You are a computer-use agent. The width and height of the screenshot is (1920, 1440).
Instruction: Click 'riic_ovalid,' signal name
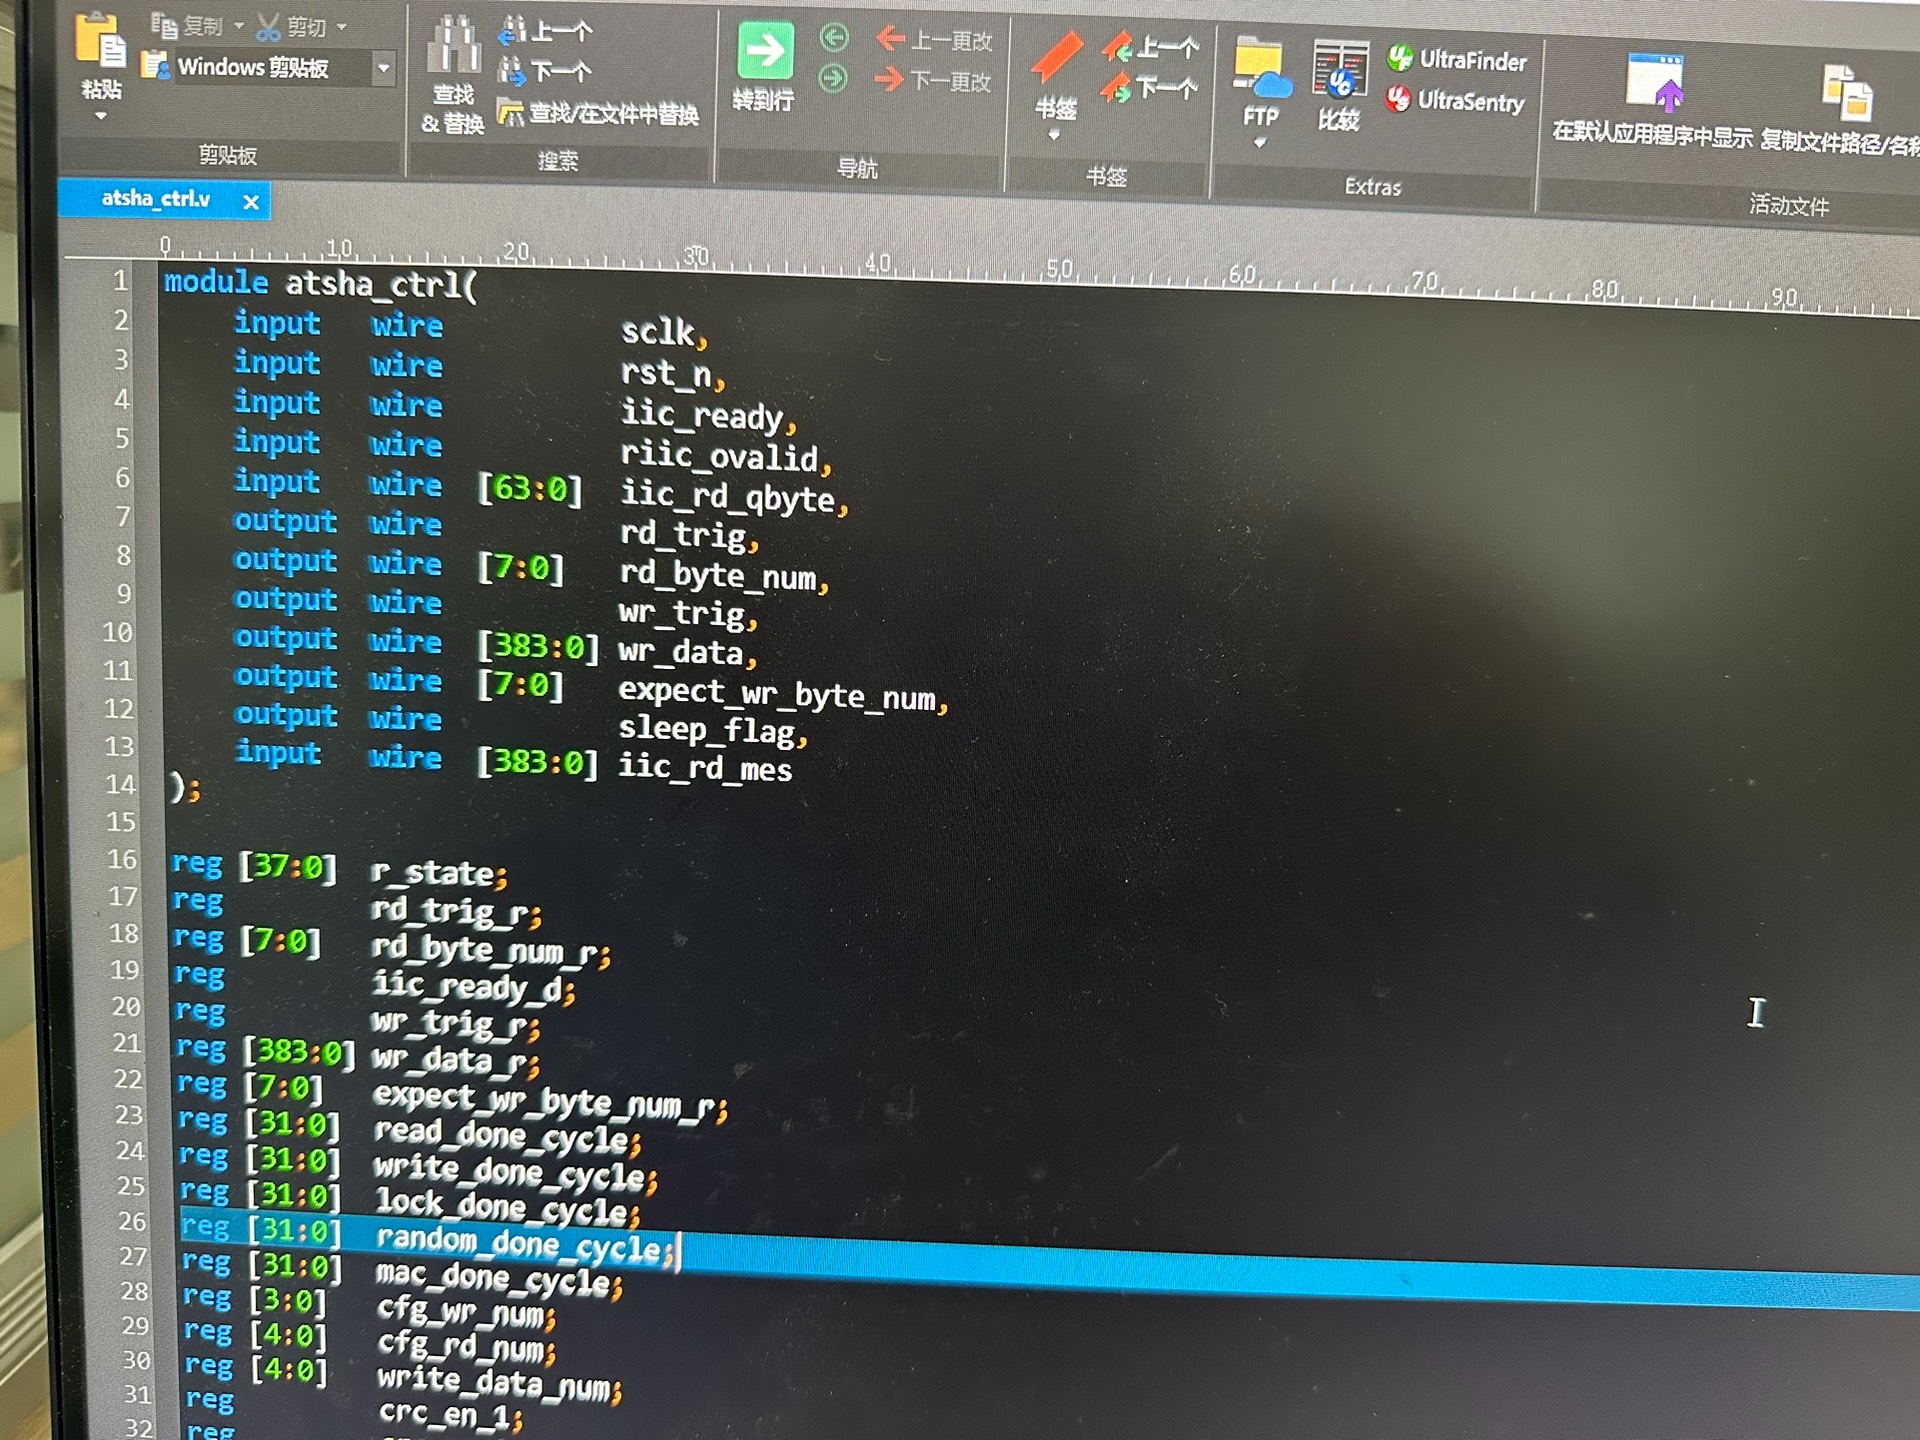click(x=726, y=457)
